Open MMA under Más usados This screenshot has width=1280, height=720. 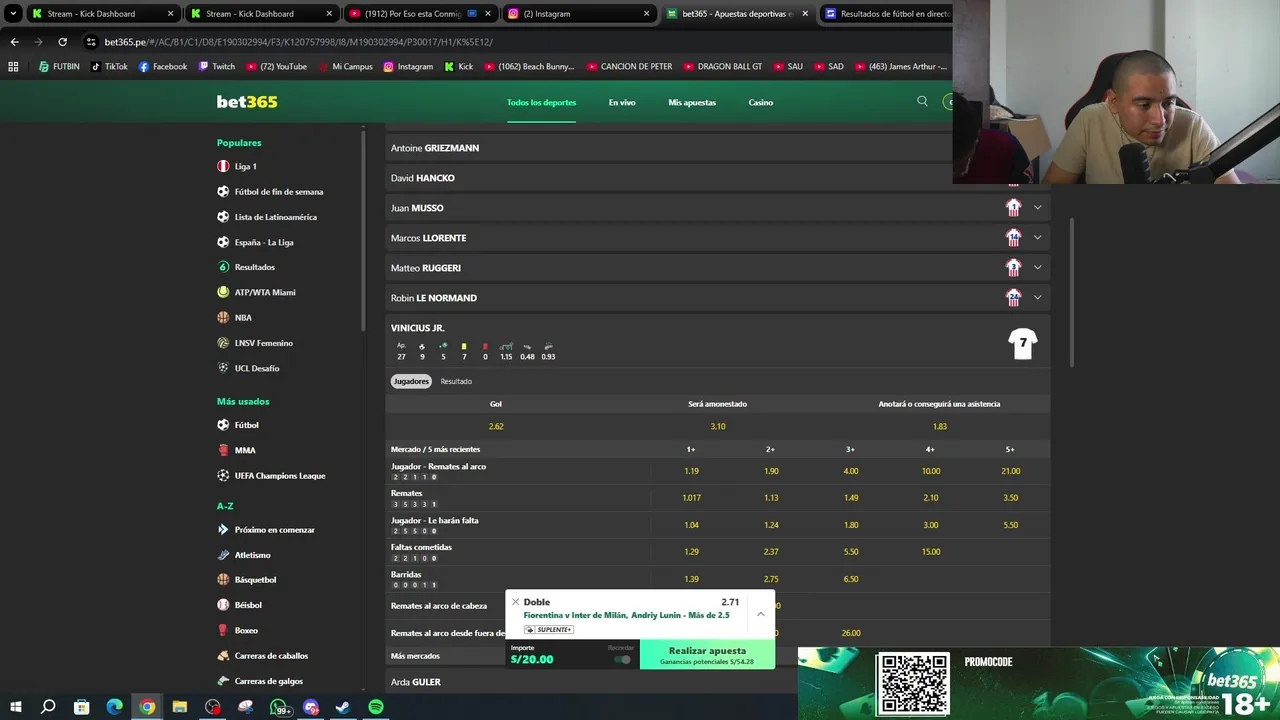(244, 450)
